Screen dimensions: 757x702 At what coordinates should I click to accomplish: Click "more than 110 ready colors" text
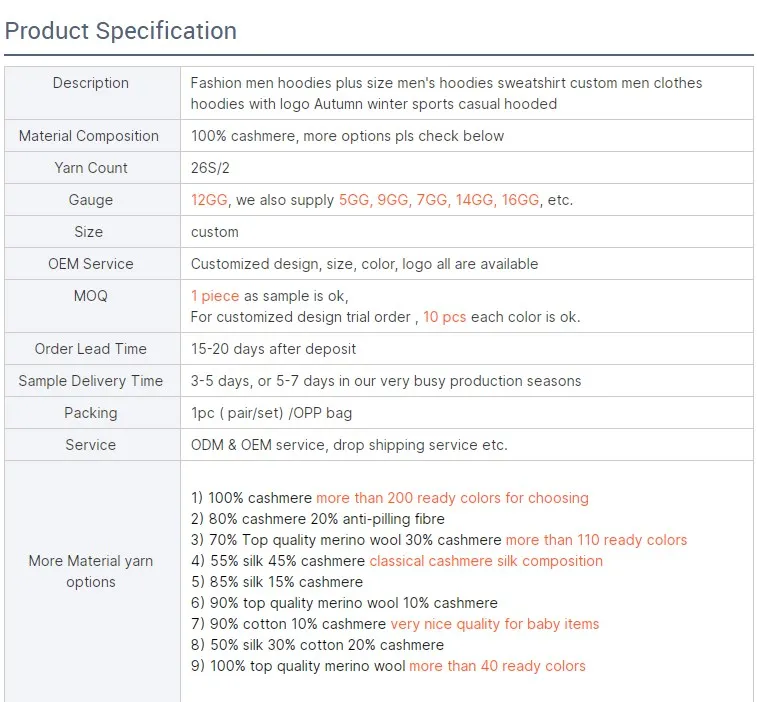pyautogui.click(x=596, y=540)
